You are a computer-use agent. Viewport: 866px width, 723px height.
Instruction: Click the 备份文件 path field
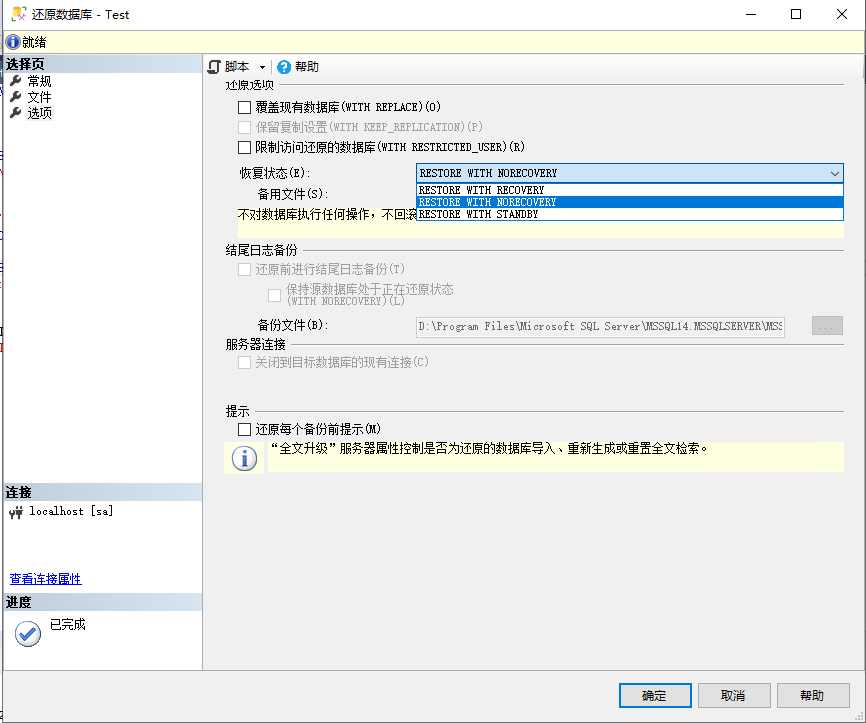(600, 326)
